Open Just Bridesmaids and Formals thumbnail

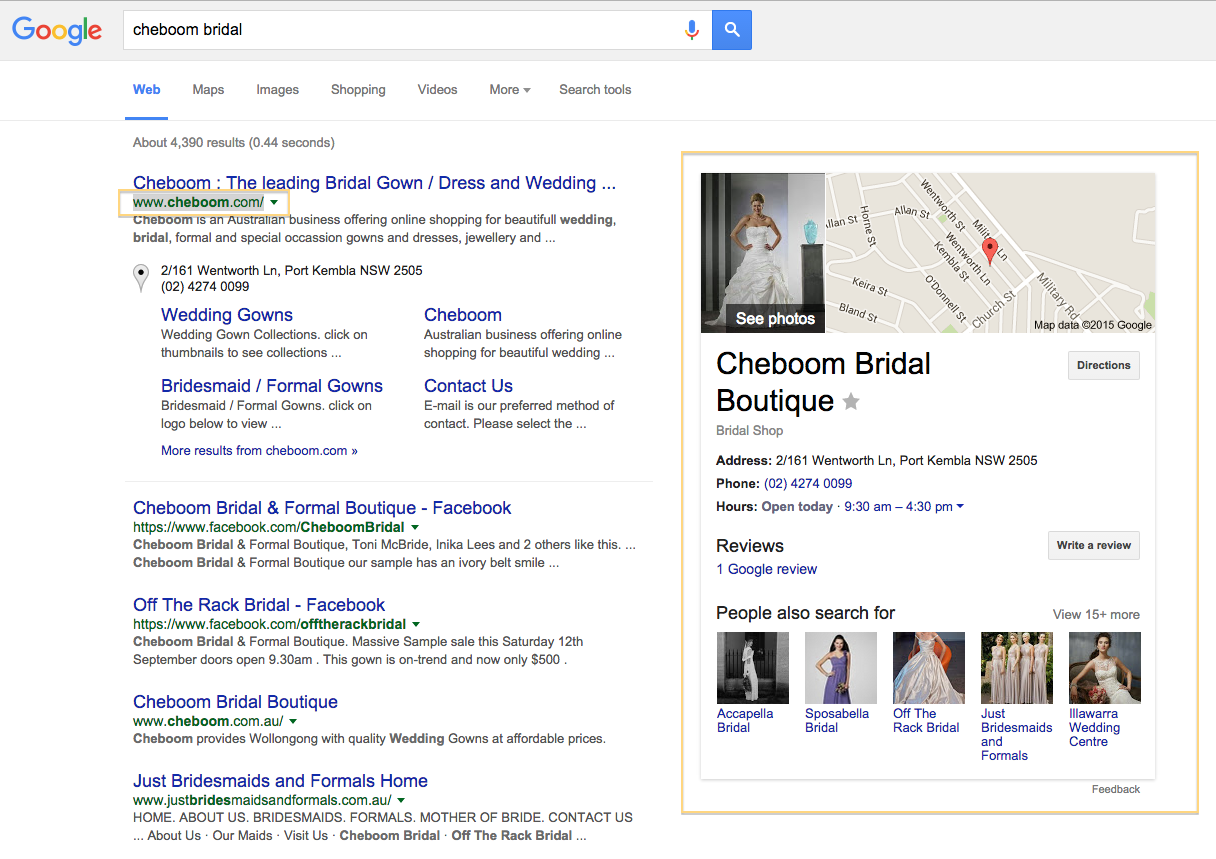coord(1017,668)
